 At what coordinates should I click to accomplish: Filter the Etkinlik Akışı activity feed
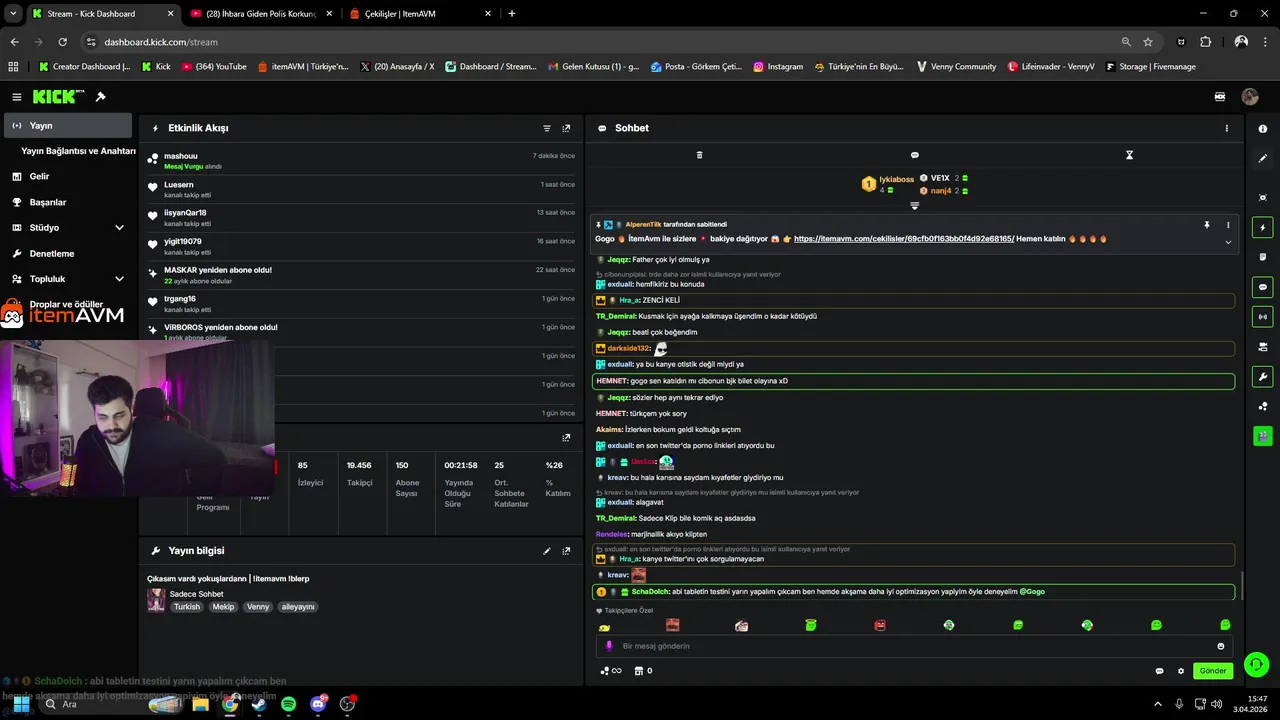point(547,128)
